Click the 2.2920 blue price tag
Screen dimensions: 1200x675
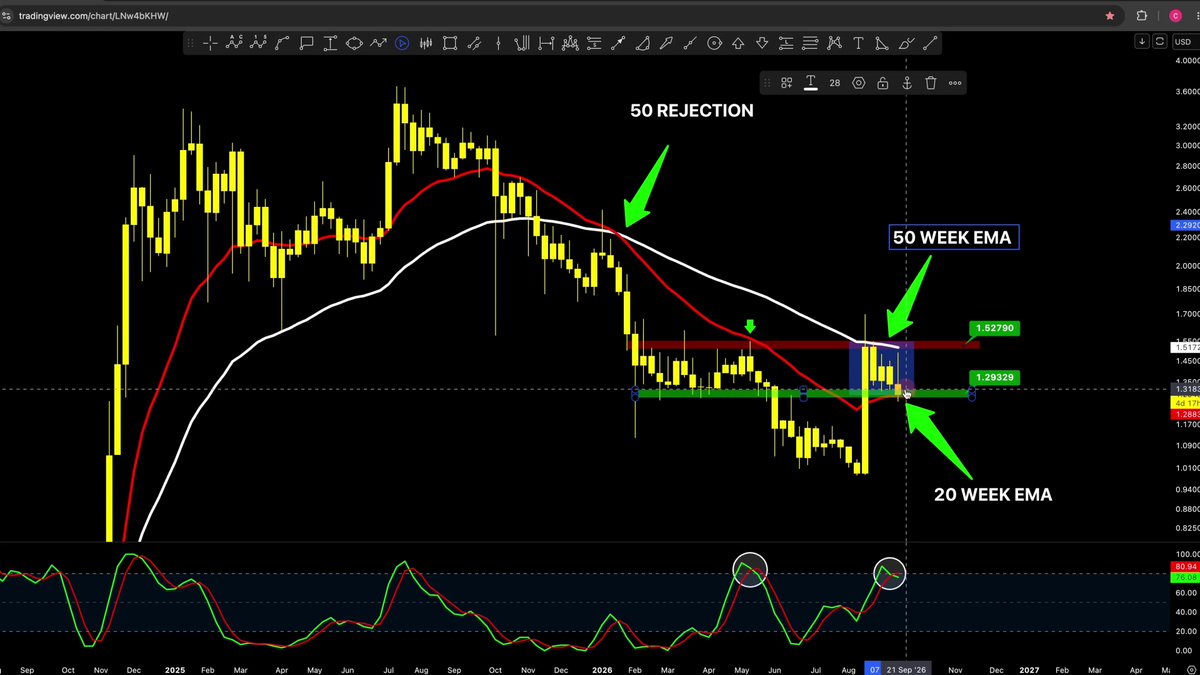[1184, 226]
